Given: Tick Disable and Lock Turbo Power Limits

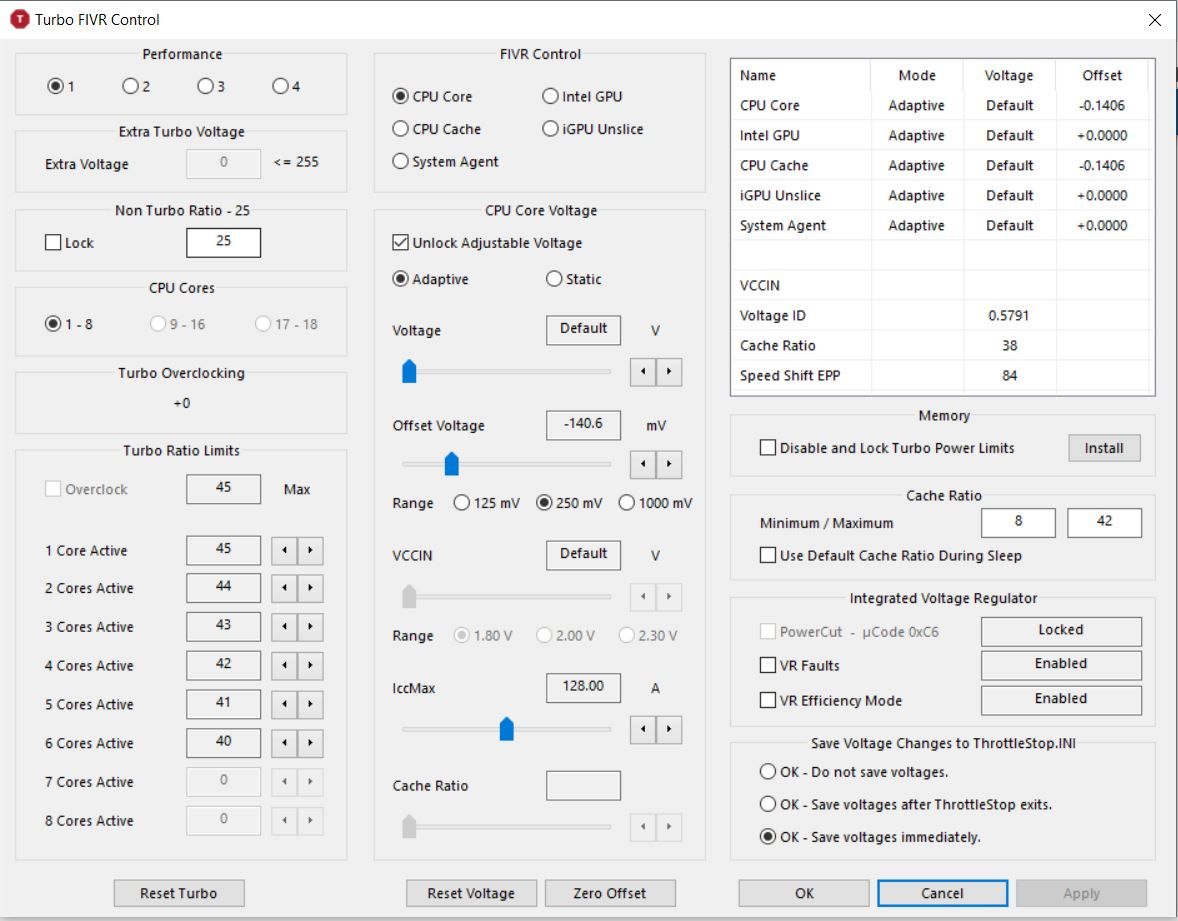Looking at the screenshot, I should pyautogui.click(x=768, y=448).
